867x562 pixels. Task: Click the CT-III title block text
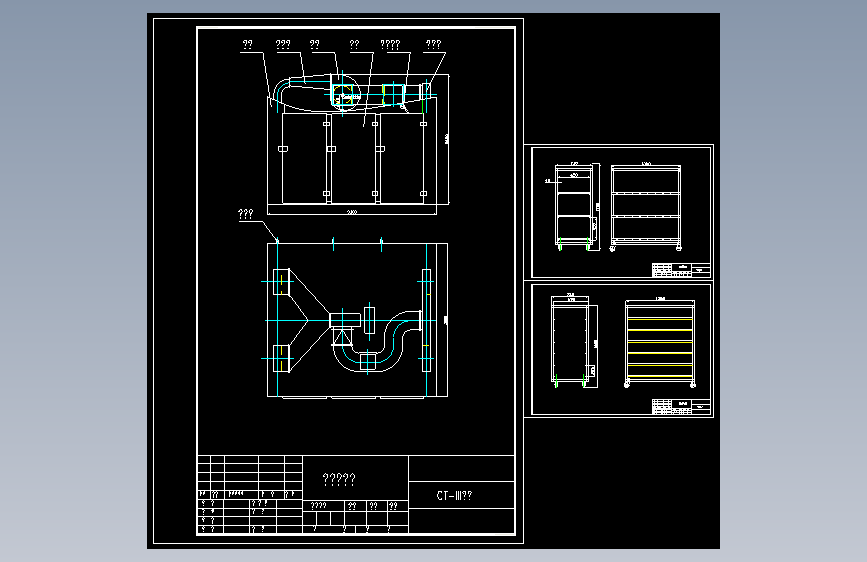tap(455, 496)
